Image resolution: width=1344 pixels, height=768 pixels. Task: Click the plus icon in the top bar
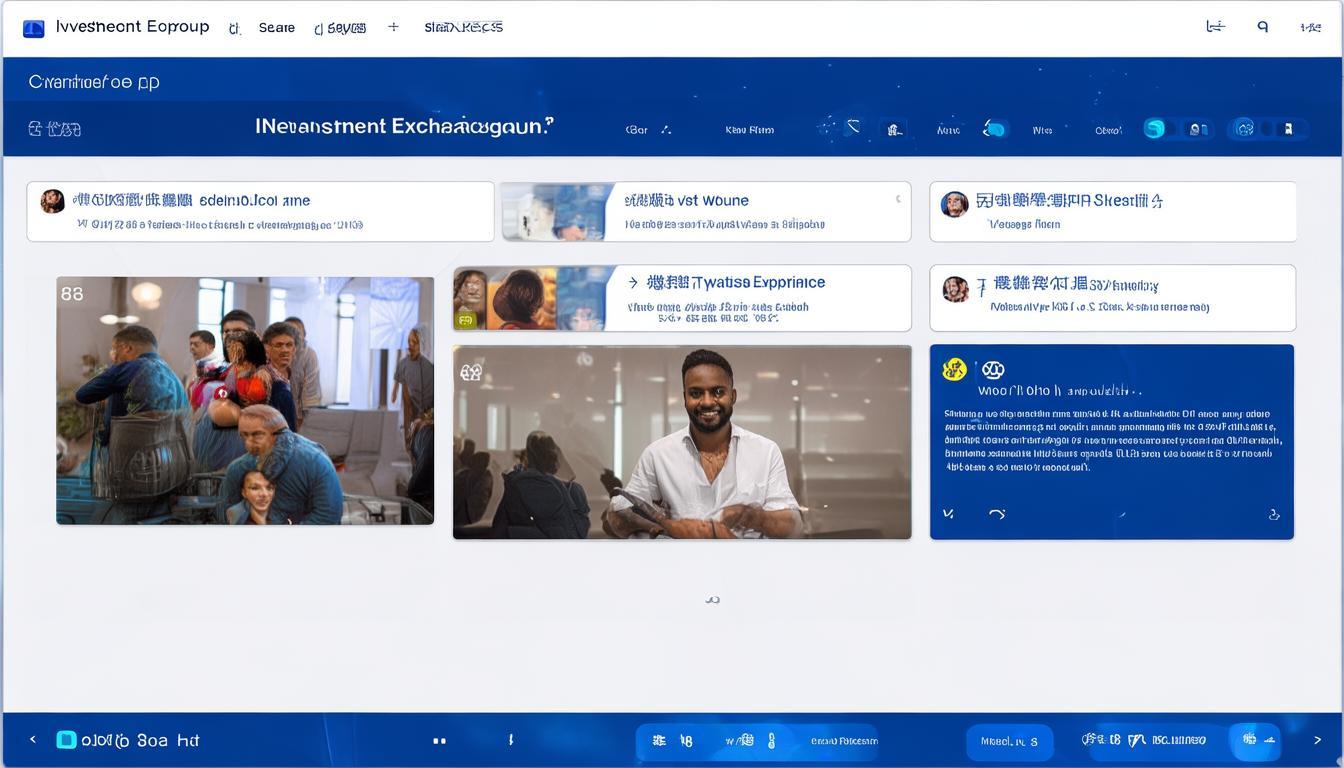[393, 27]
